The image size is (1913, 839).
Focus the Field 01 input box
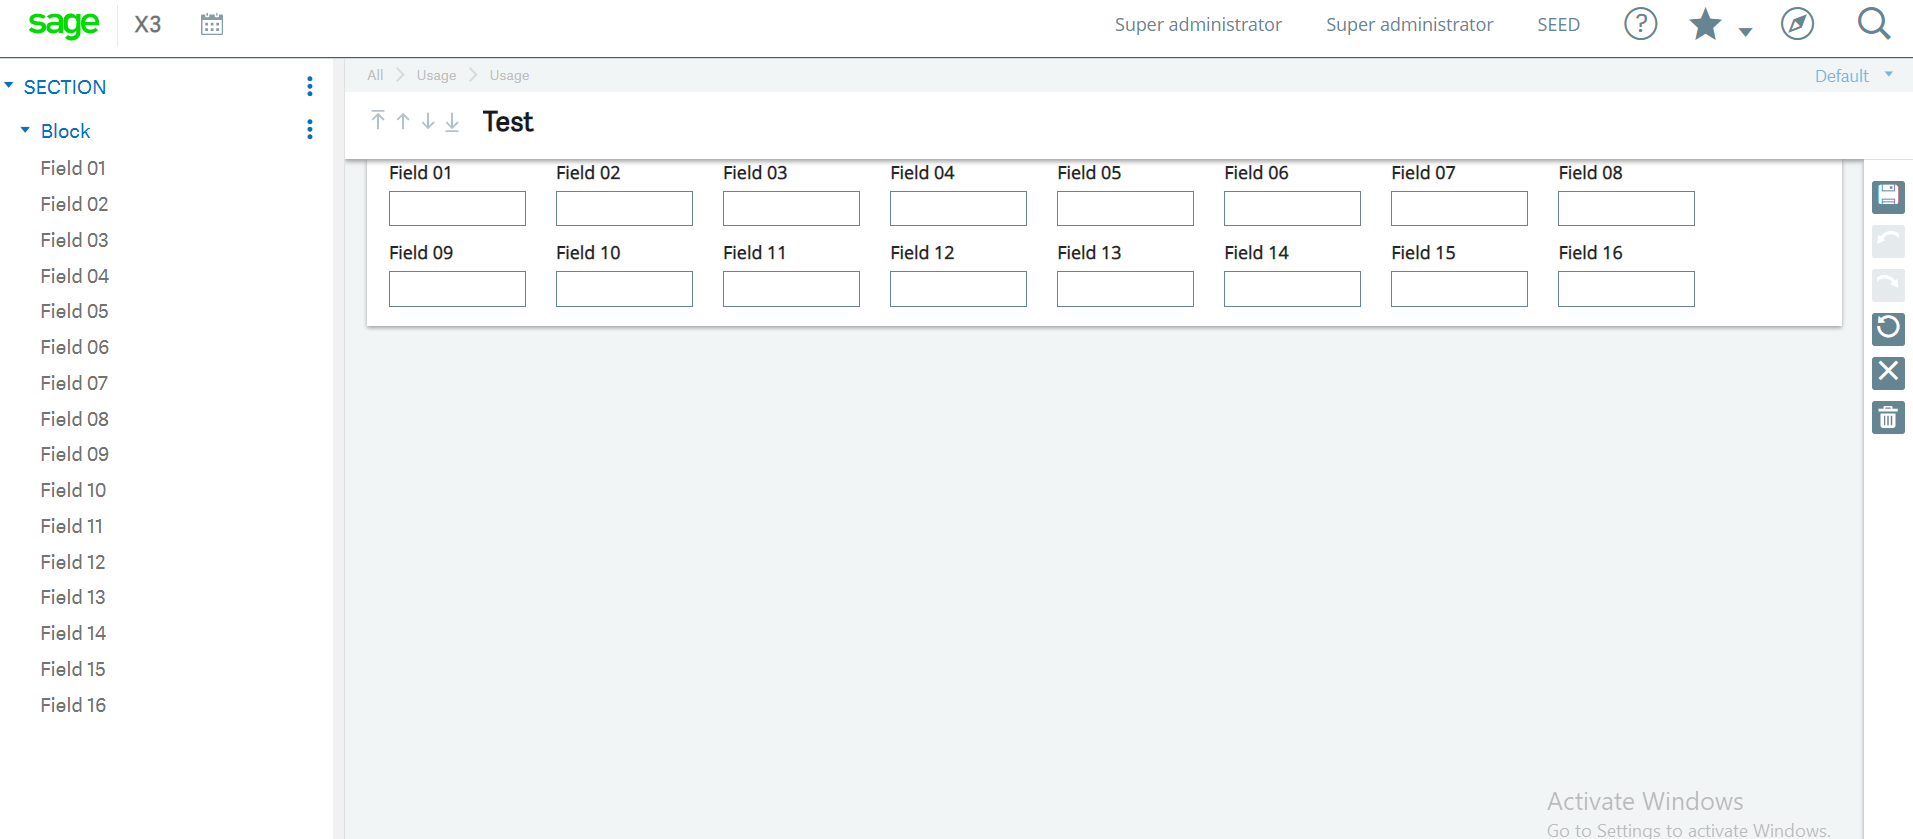(x=457, y=208)
